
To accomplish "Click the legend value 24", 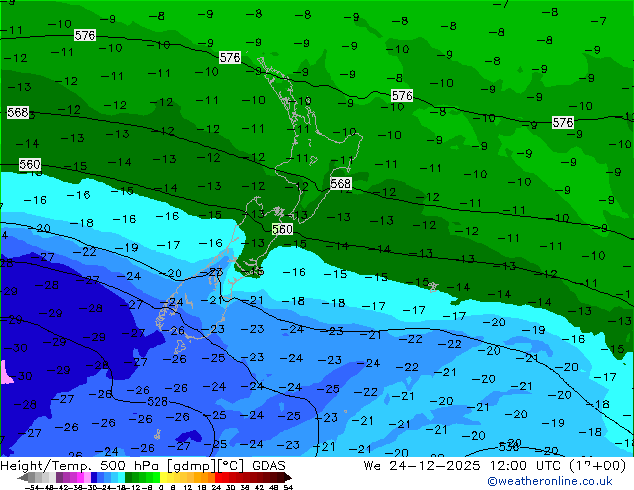I will tap(216, 487).
